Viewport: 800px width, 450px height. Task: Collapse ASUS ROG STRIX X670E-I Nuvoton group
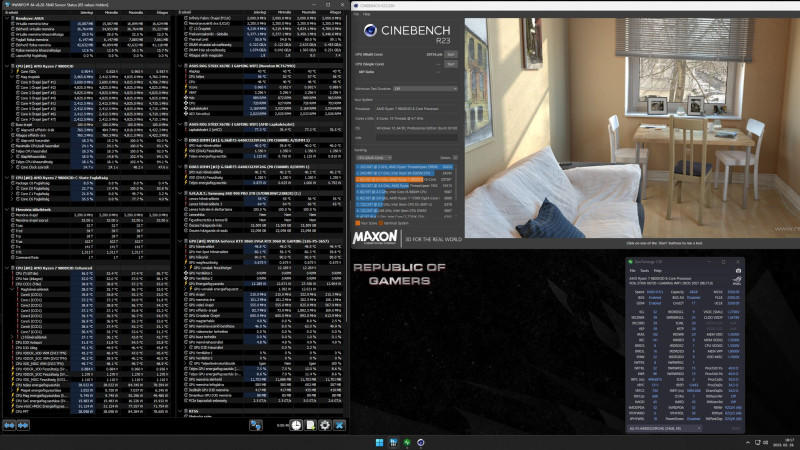tap(180, 66)
